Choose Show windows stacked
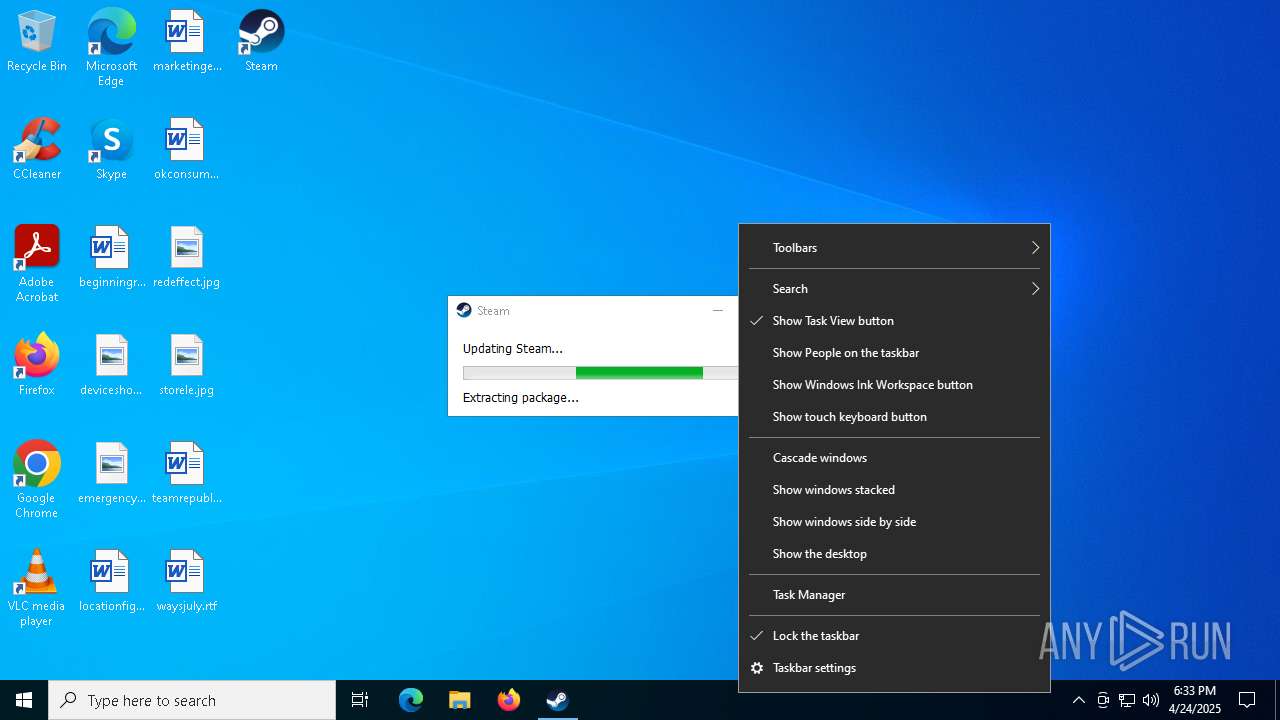The width and height of the screenshot is (1280, 720). tap(894, 490)
